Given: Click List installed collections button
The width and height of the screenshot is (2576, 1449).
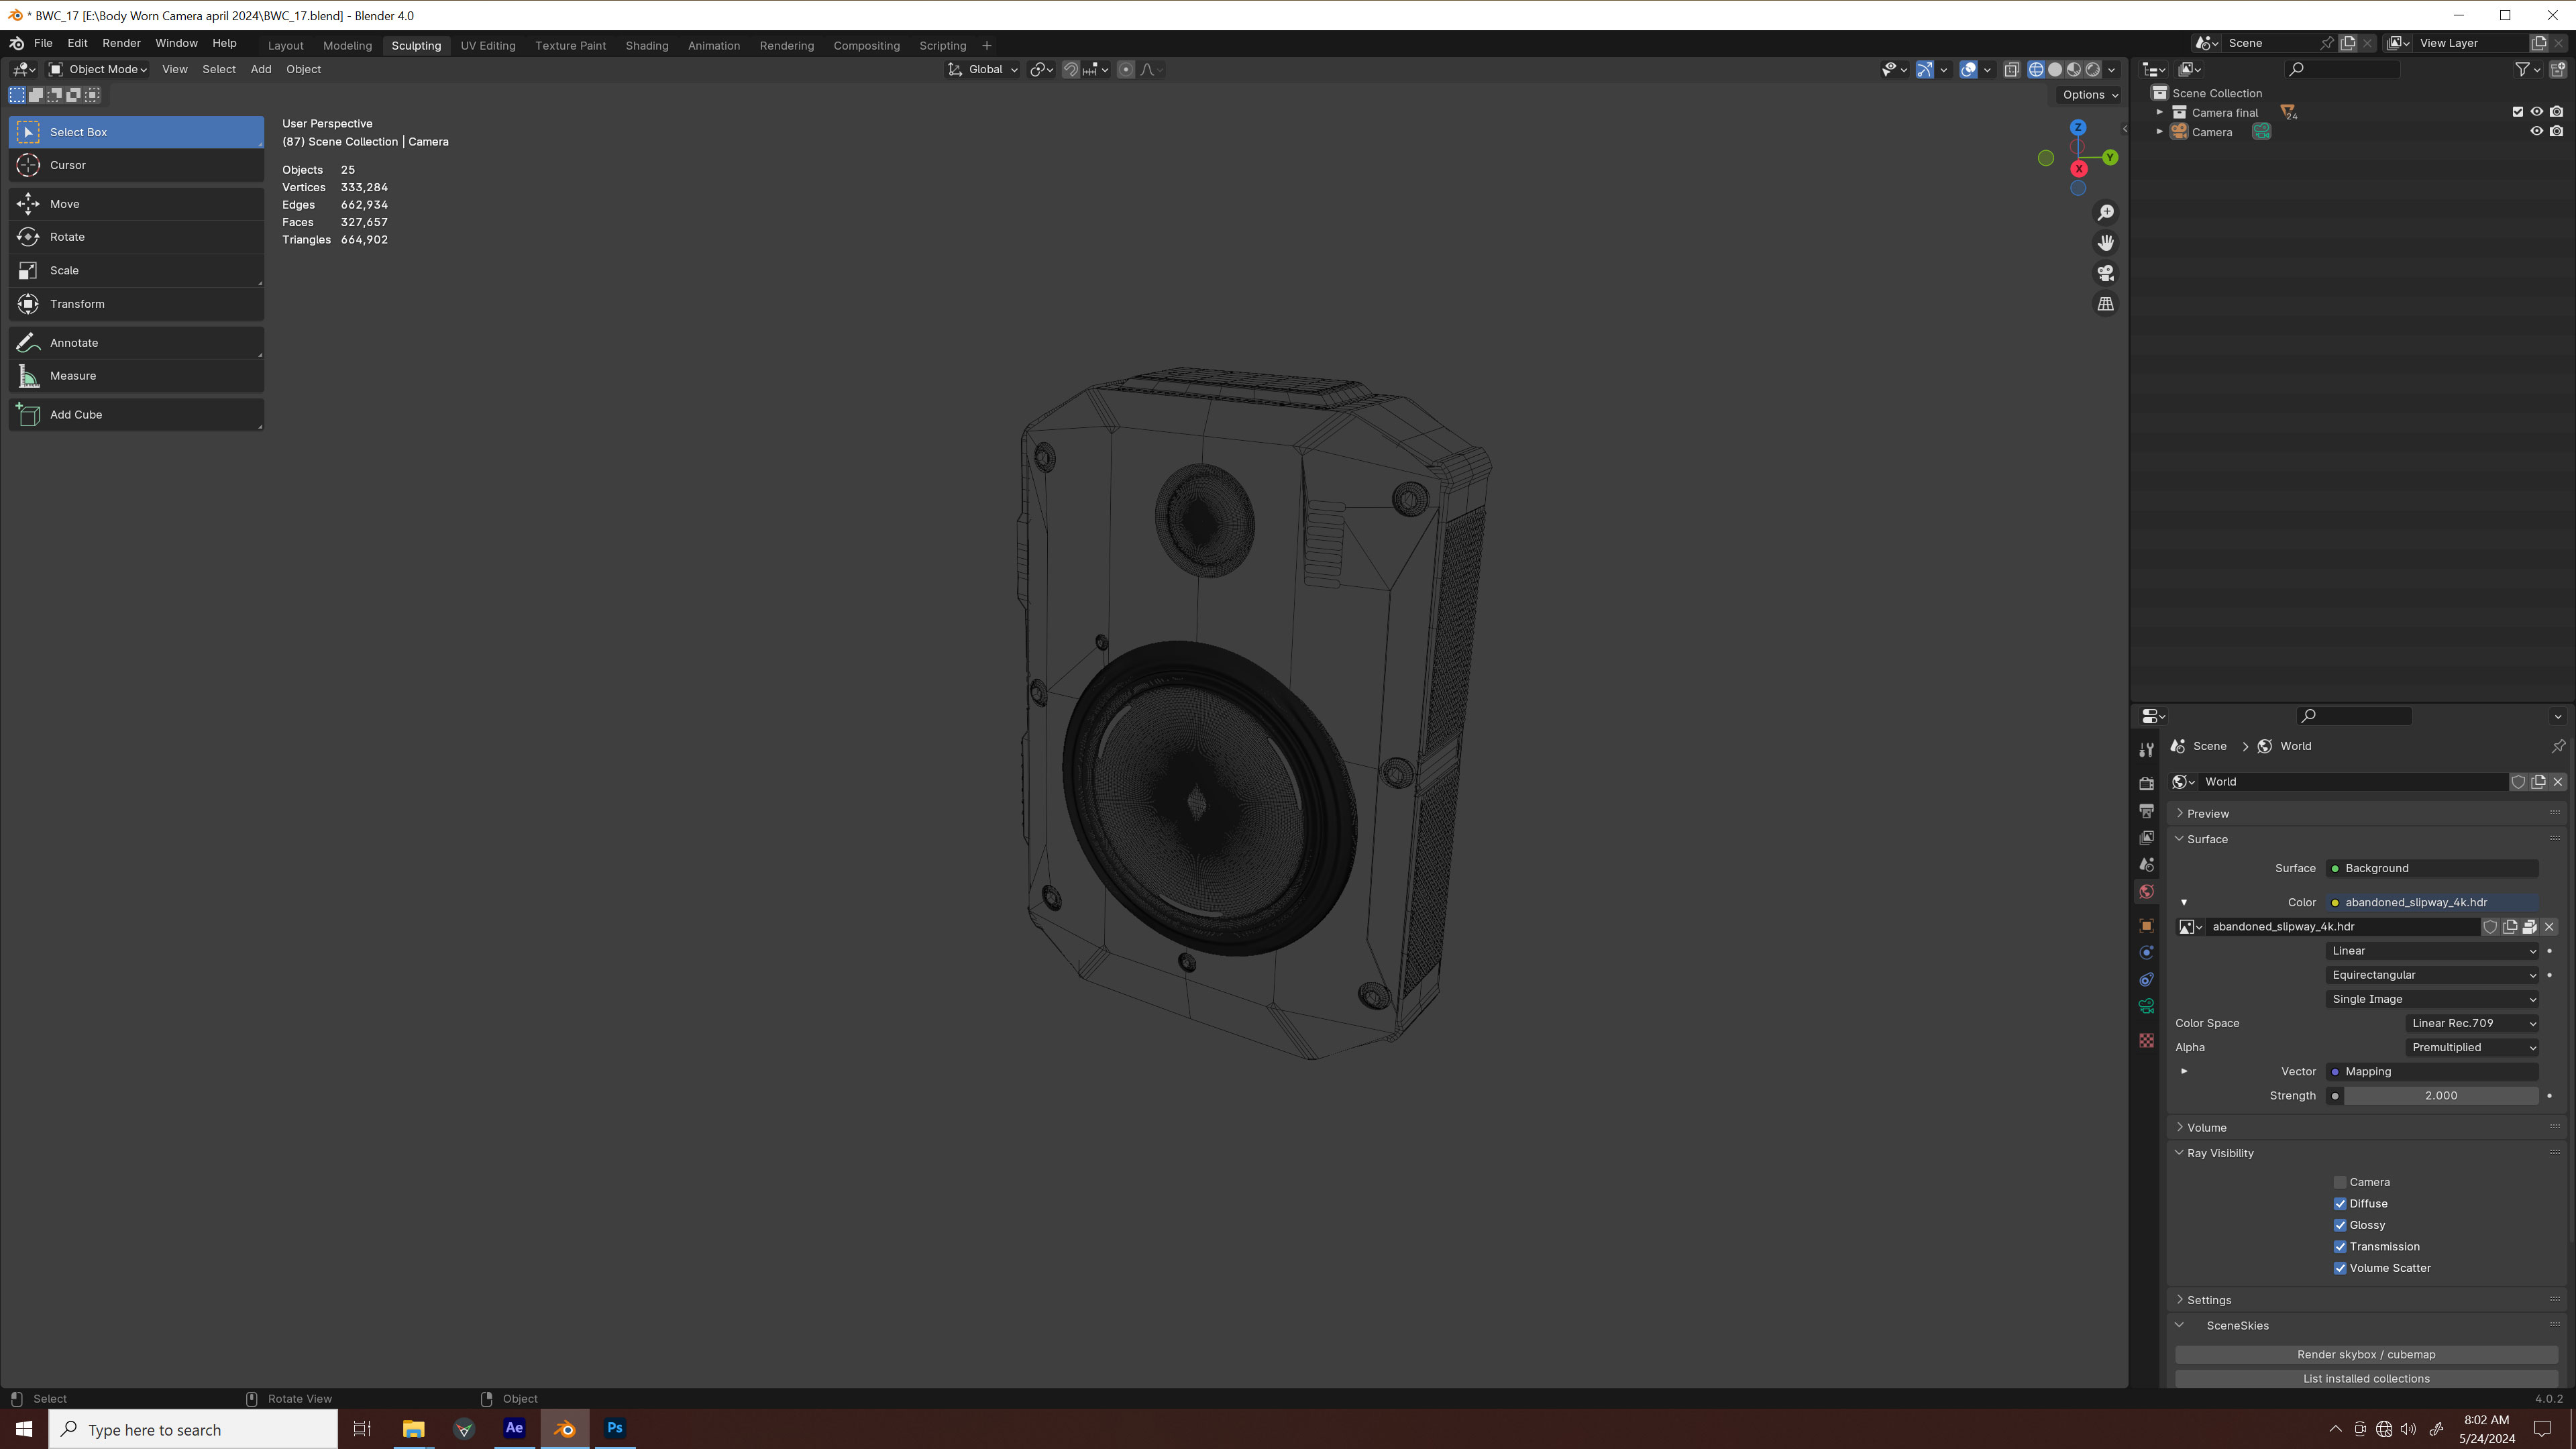Looking at the screenshot, I should 2364,1378.
